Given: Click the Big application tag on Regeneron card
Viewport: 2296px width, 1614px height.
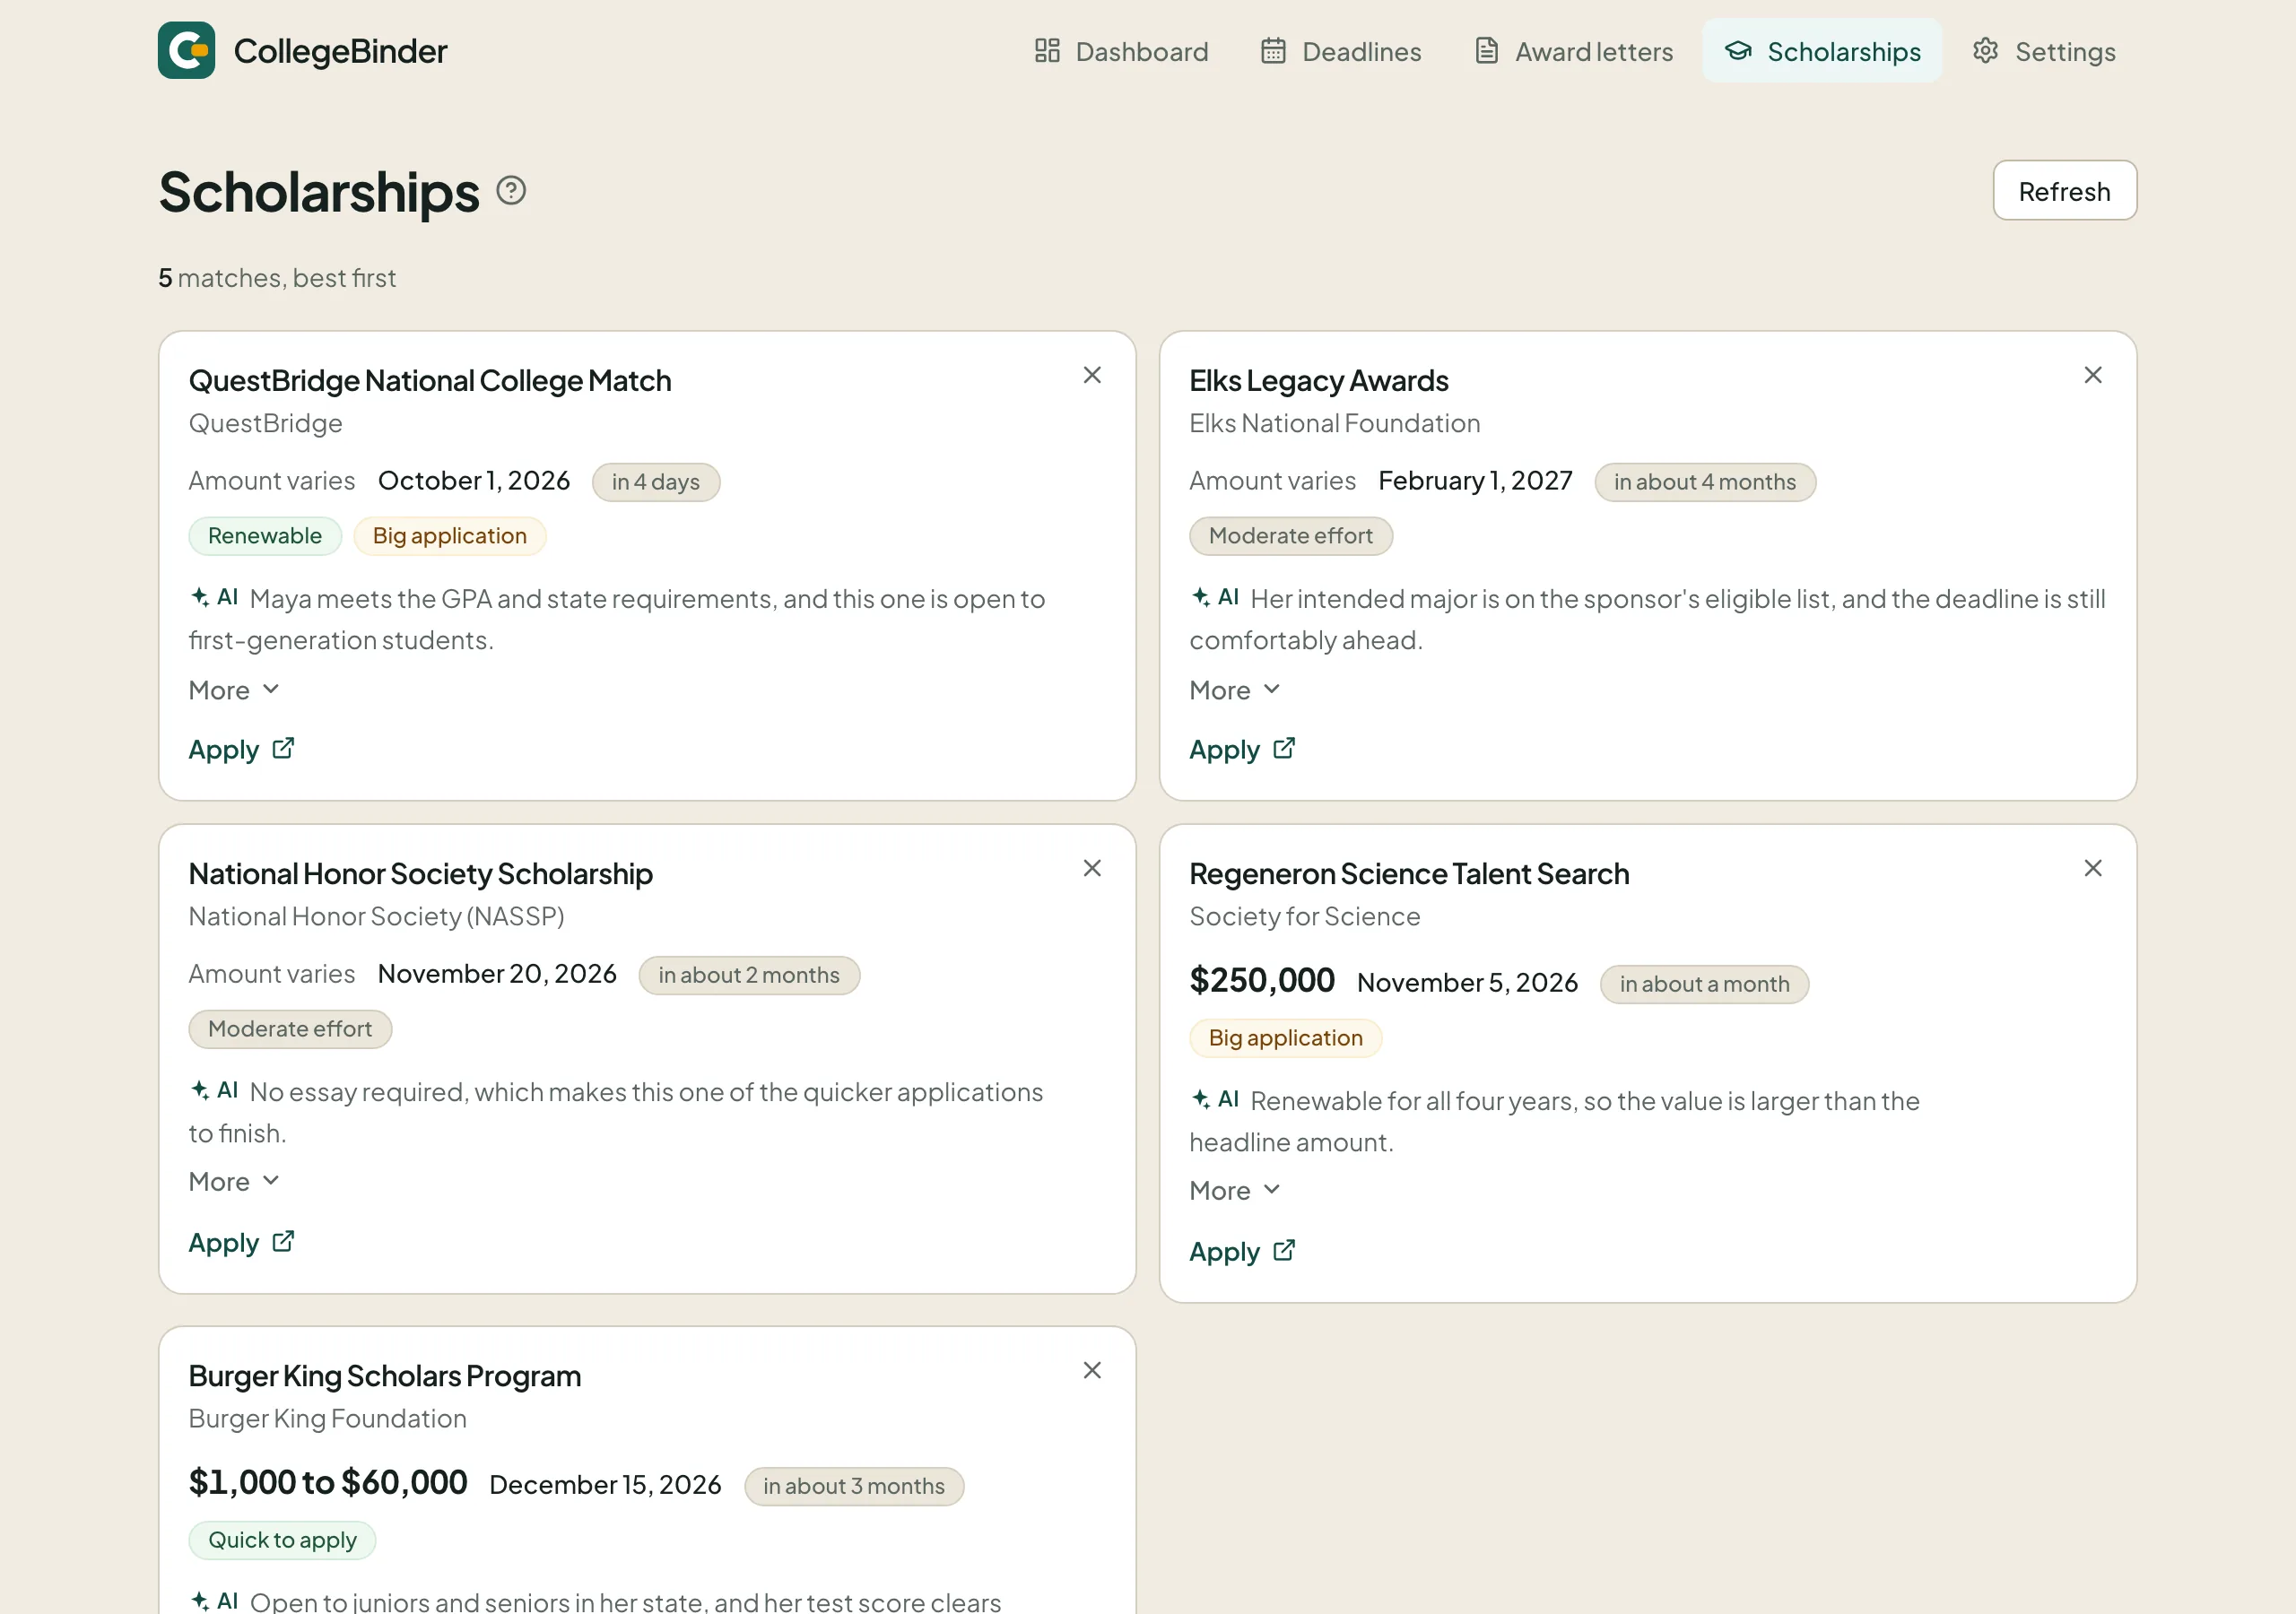Looking at the screenshot, I should 1286,1038.
